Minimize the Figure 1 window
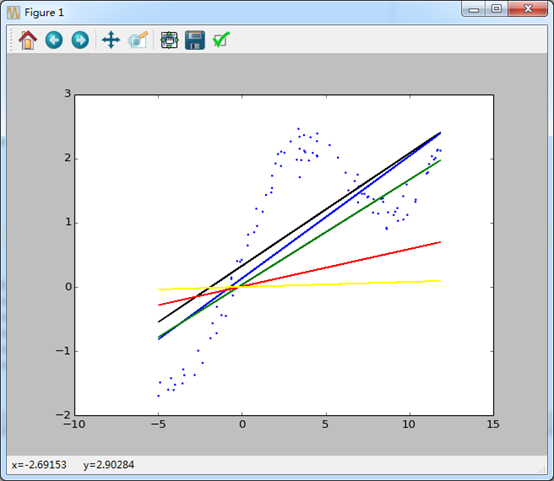This screenshot has width=554, height=481. pyautogui.click(x=473, y=9)
